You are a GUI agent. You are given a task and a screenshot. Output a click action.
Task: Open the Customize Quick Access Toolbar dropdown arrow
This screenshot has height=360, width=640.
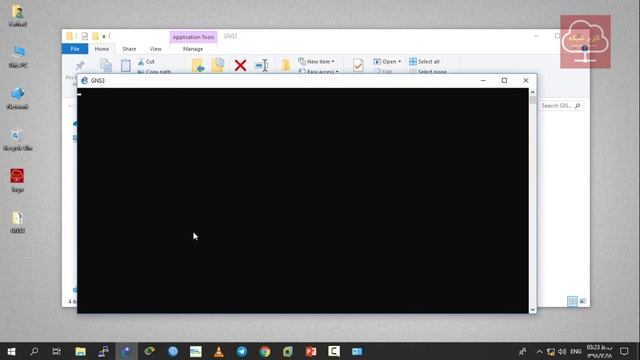pyautogui.click(x=104, y=36)
